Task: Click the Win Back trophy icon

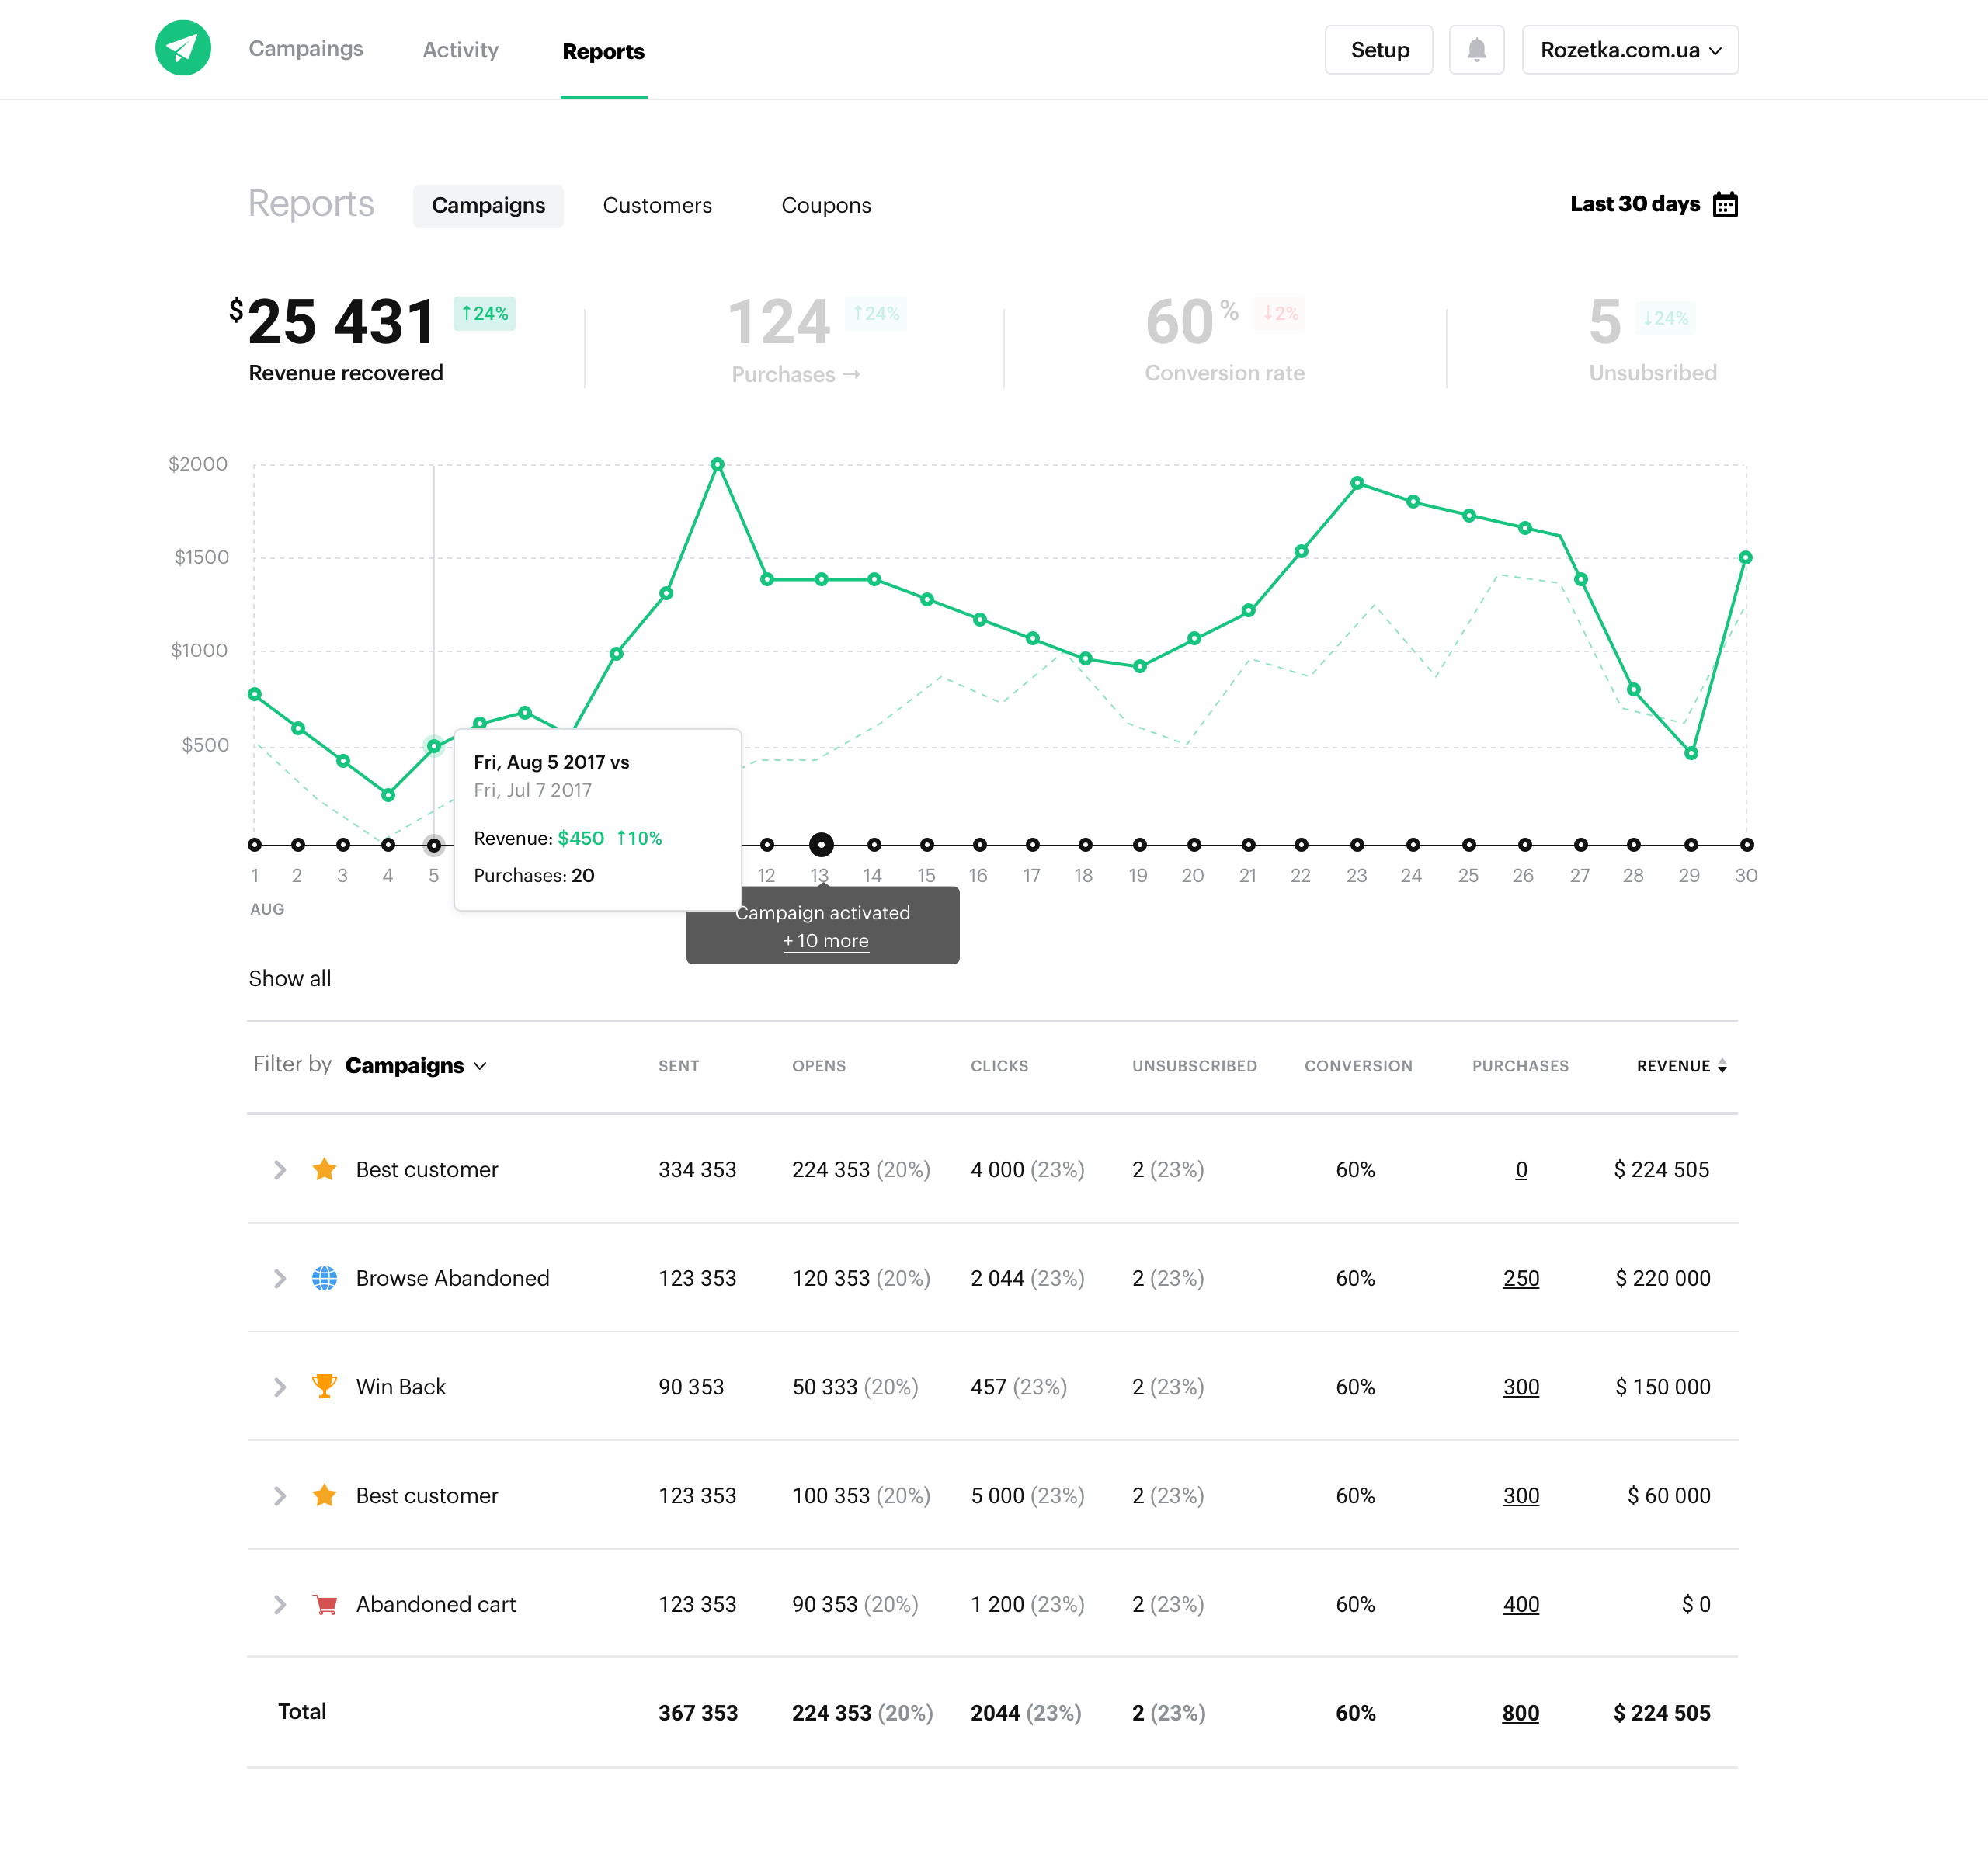Action: click(x=324, y=1386)
